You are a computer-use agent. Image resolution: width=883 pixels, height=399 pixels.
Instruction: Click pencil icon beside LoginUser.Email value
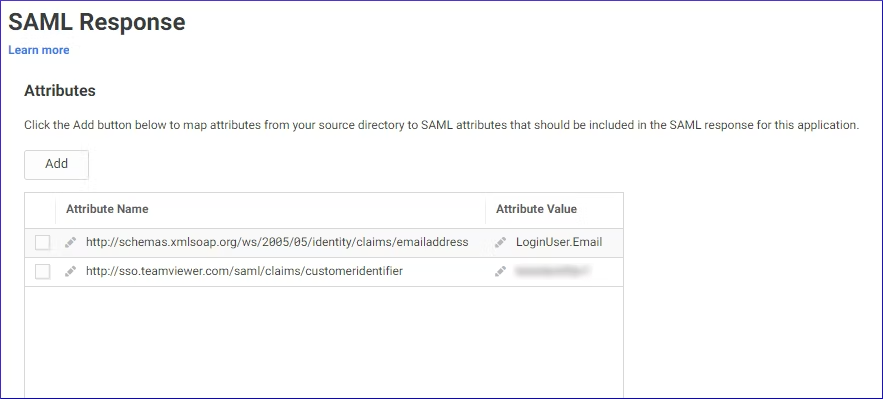[500, 243]
